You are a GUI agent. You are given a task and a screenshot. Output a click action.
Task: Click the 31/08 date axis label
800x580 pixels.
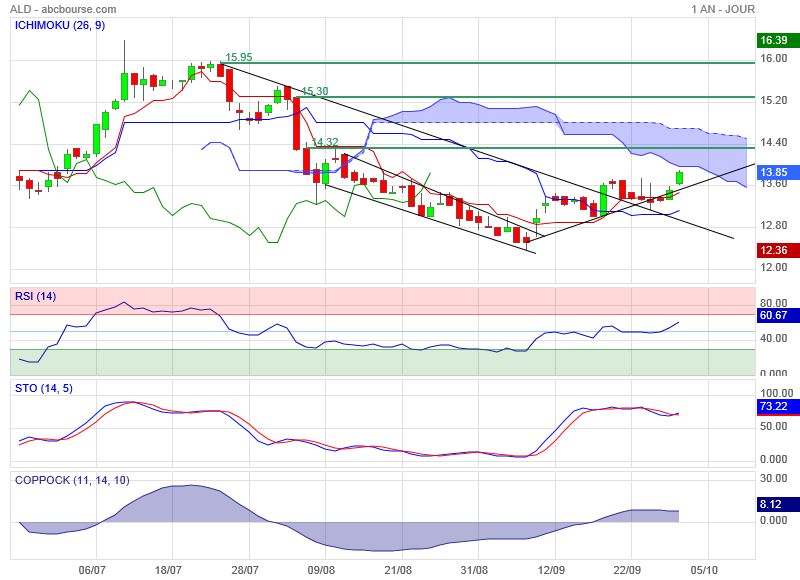point(474,570)
